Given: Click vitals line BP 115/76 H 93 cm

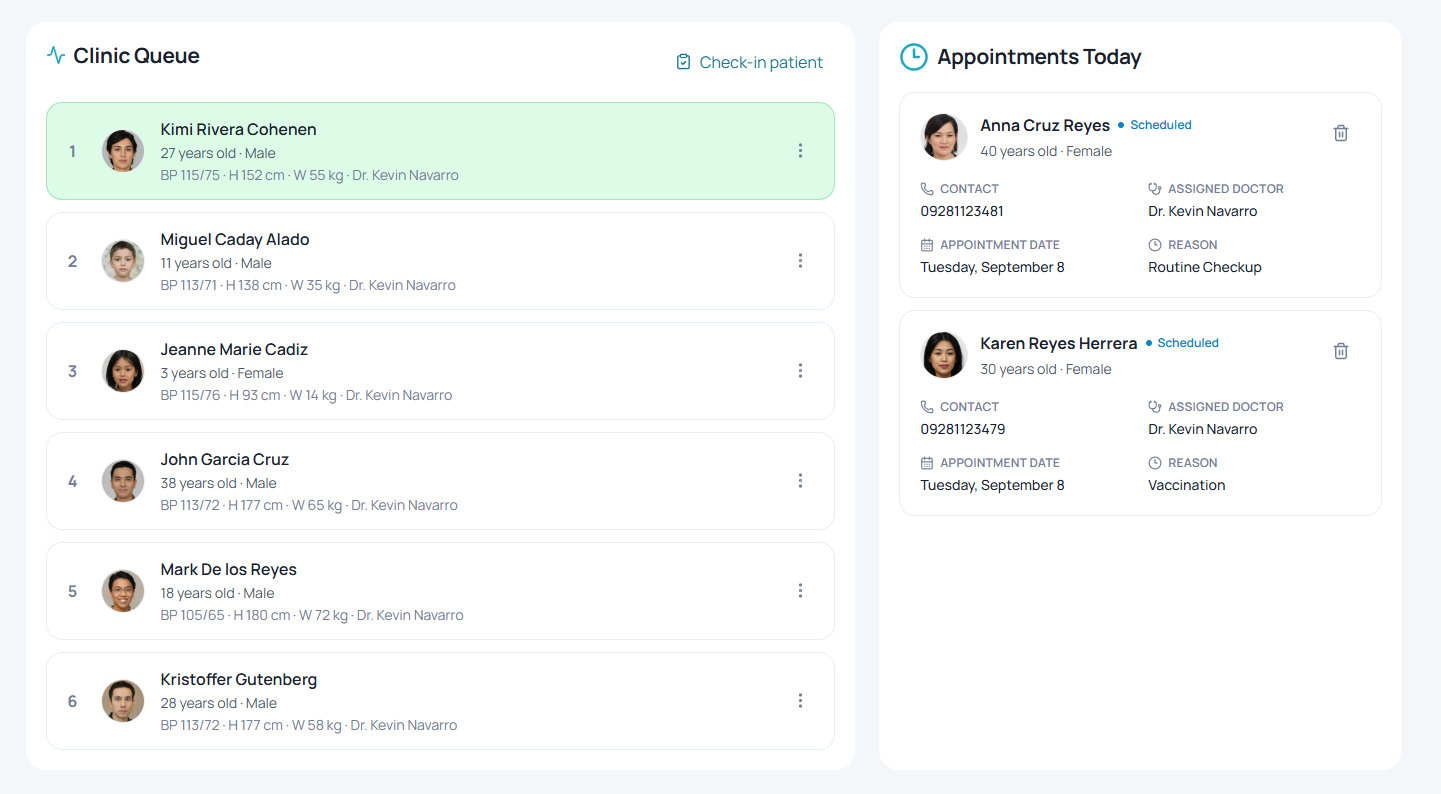Looking at the screenshot, I should click(x=307, y=395).
